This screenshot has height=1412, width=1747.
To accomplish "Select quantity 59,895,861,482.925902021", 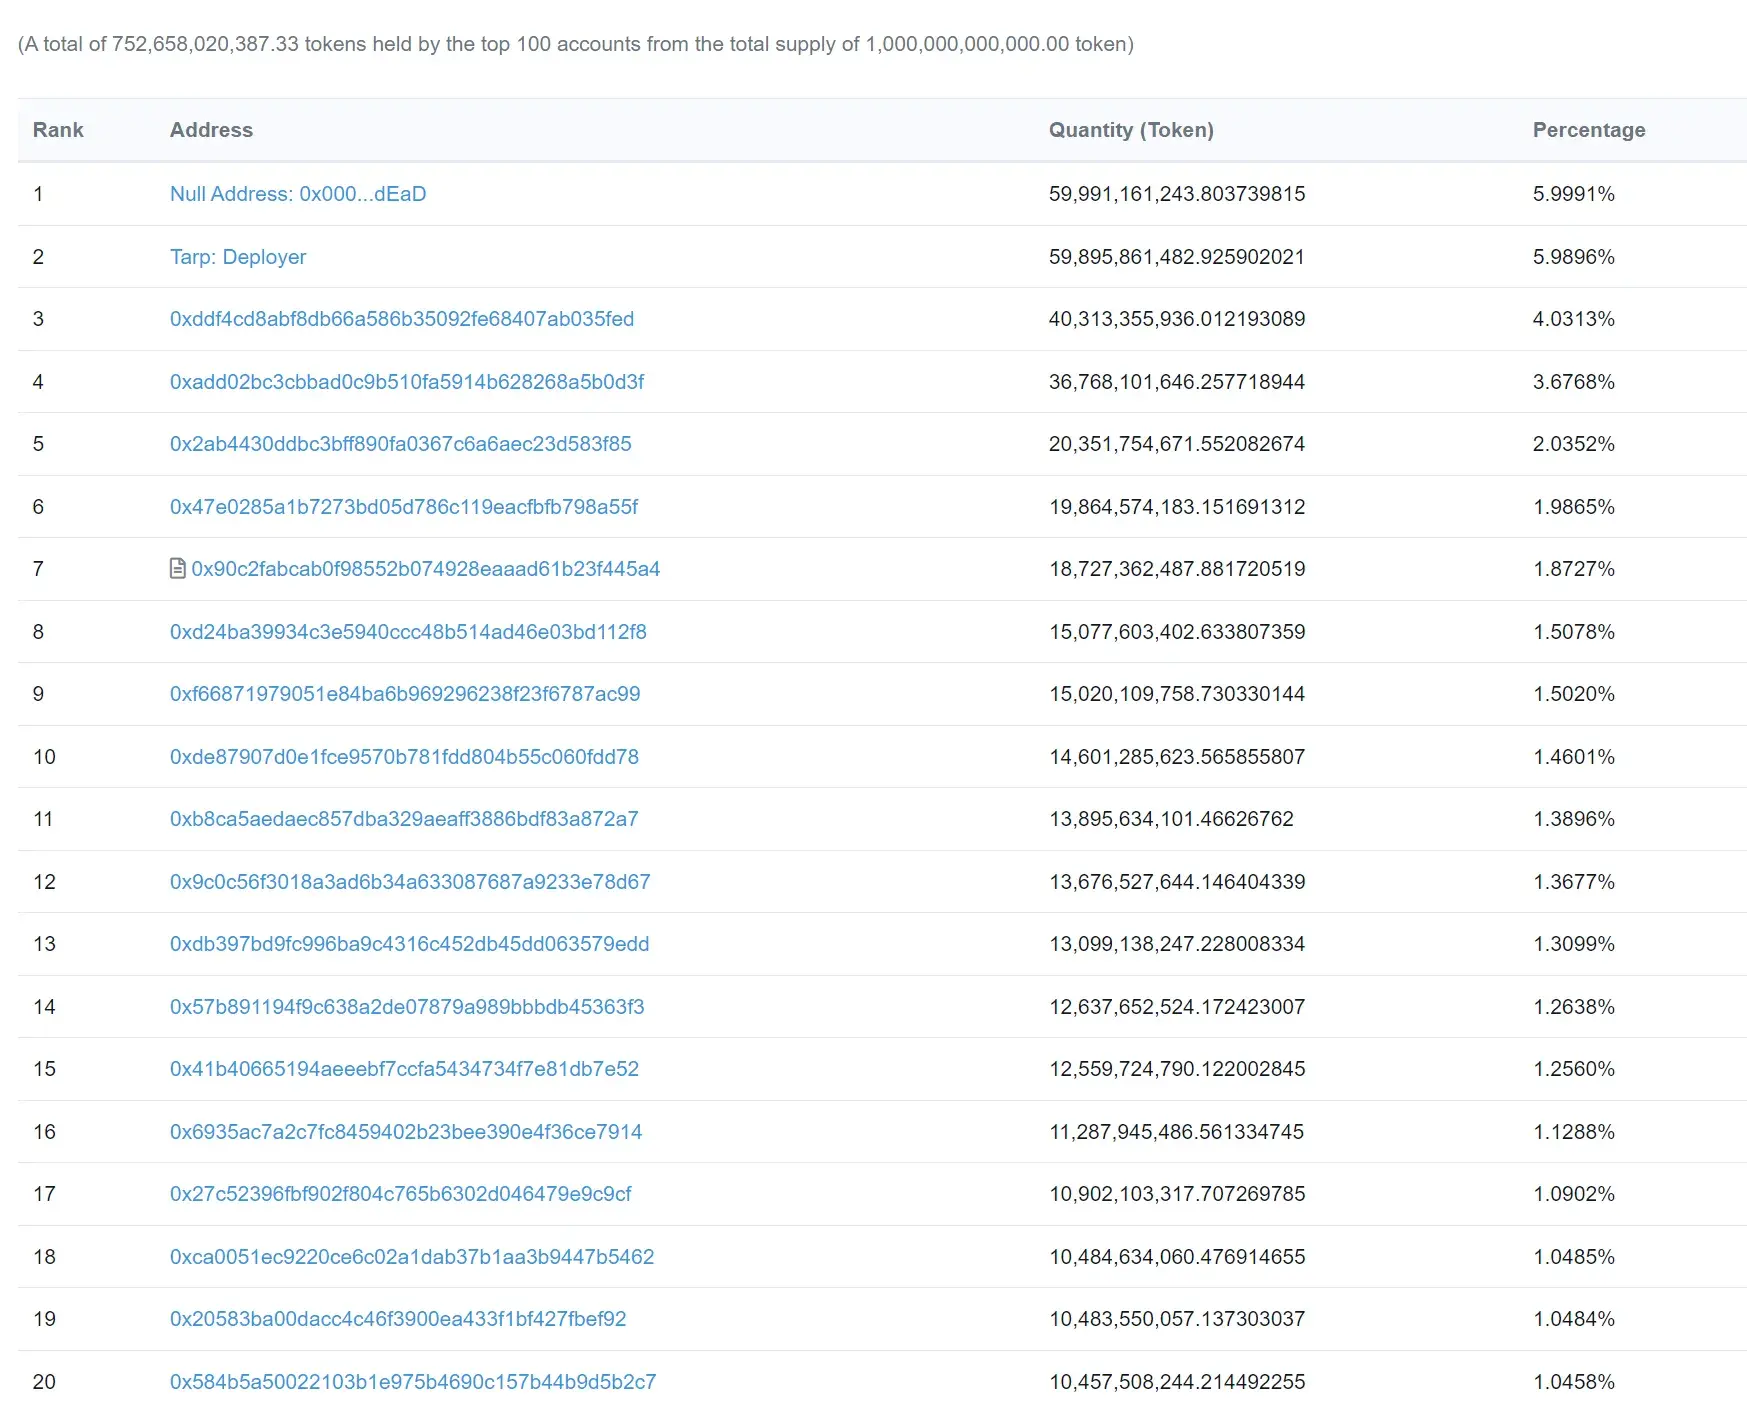I will coord(1177,257).
